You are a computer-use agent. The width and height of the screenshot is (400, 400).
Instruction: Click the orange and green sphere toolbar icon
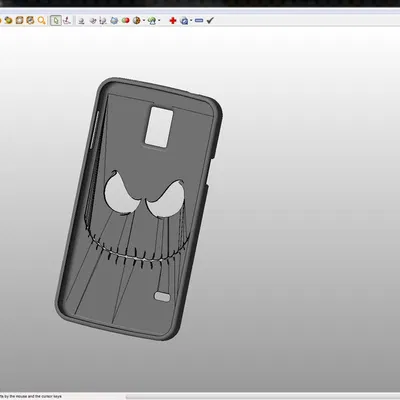click(8, 20)
